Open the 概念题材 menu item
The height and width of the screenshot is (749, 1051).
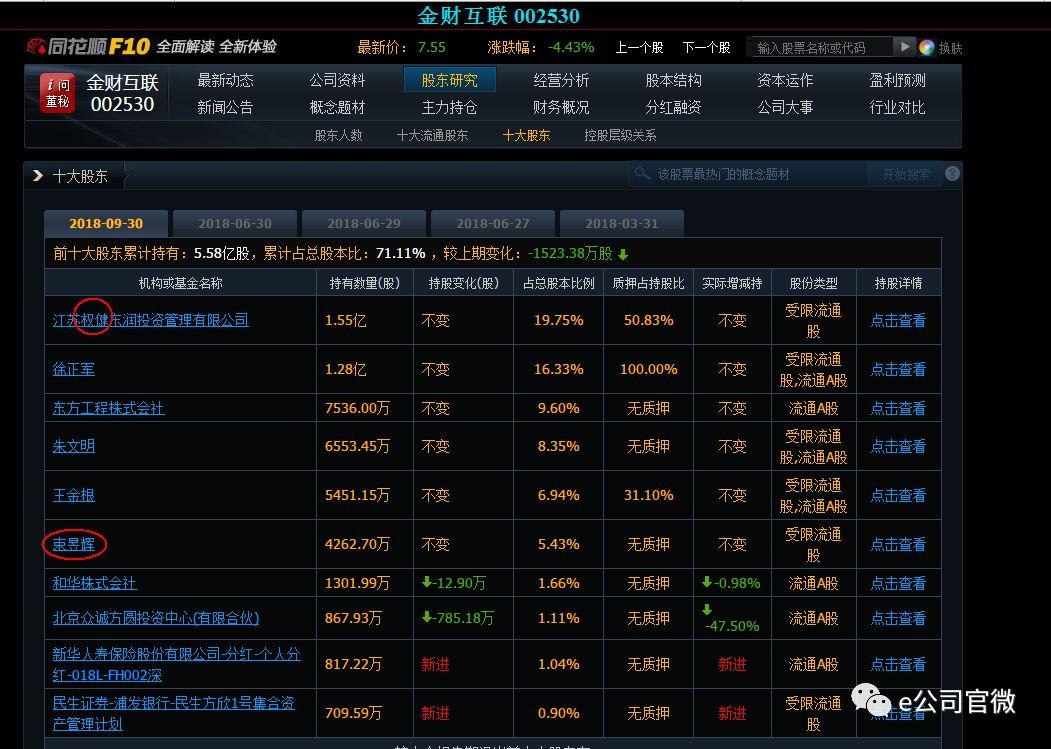click(337, 107)
